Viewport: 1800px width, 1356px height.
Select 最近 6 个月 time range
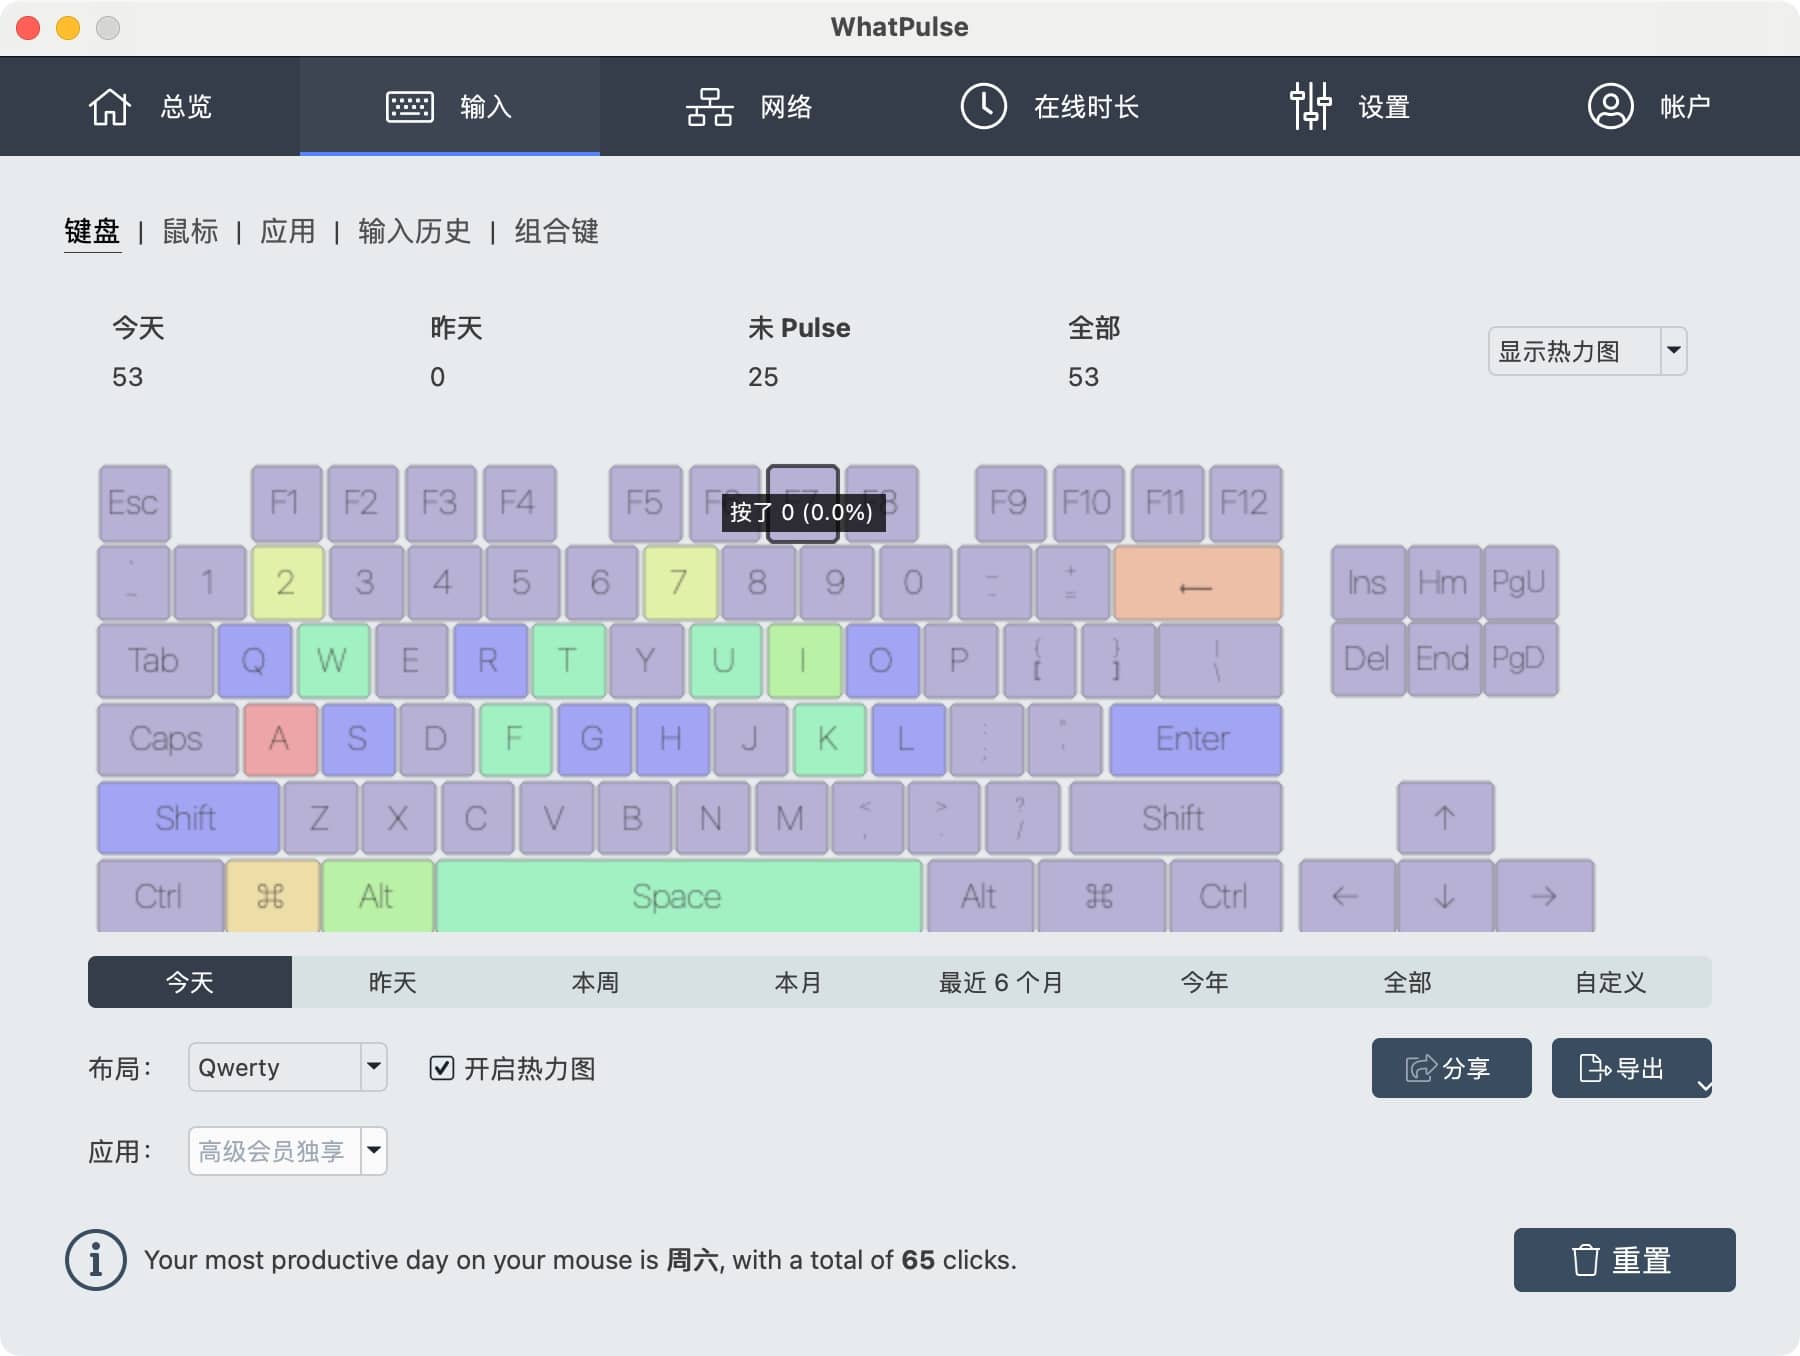[1001, 982]
